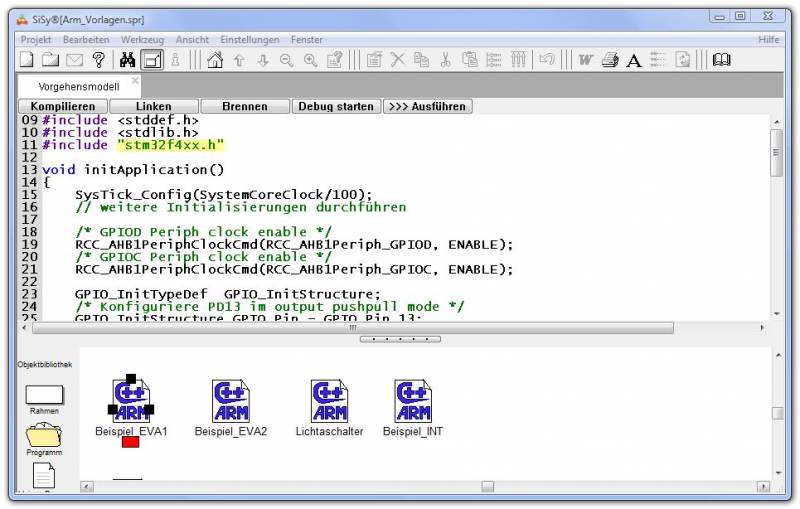Click the vertical align columns toolbar icon
Screen dimensions: 800x509
(x=518, y=60)
